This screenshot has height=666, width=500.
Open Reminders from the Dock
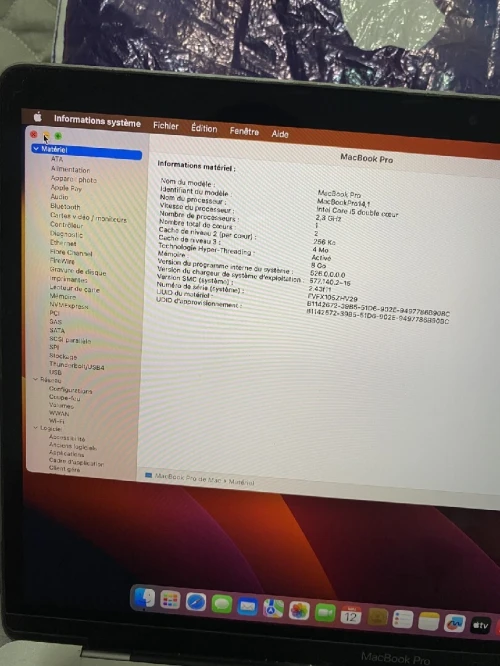(x=403, y=619)
